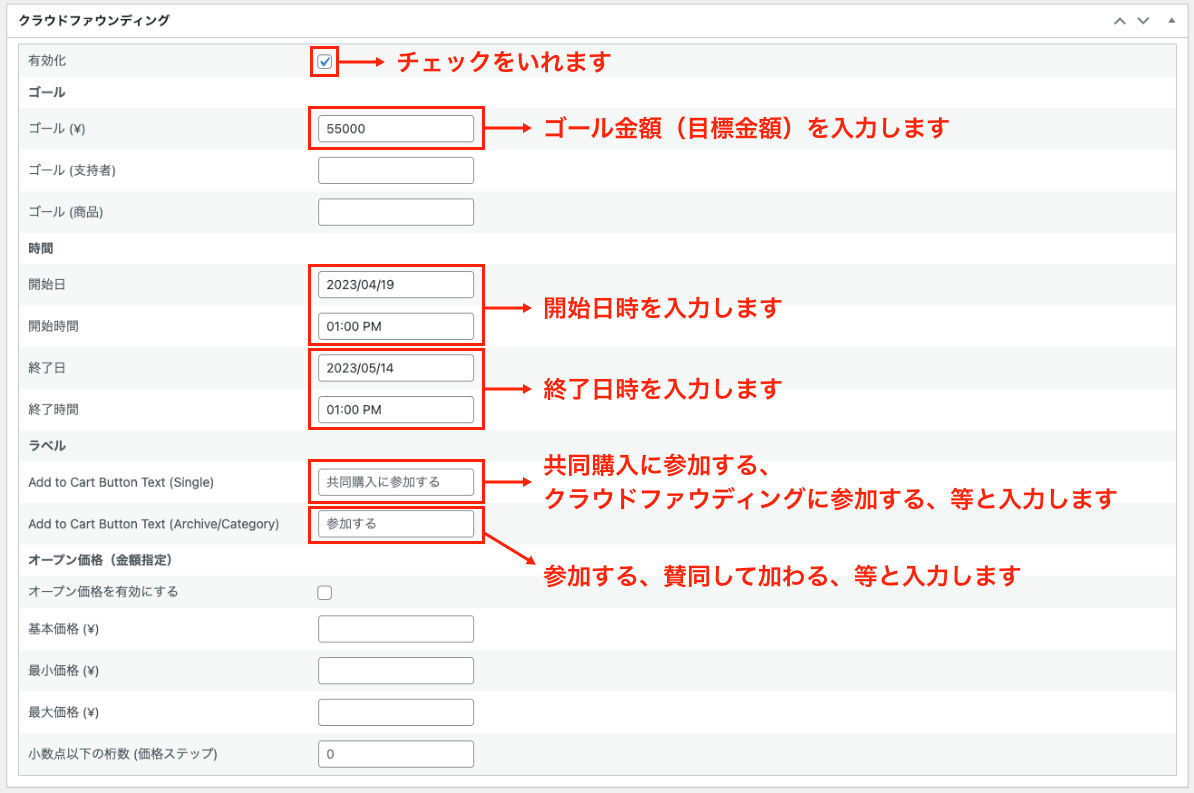Viewport: 1194px width, 793px height.
Task: Click the move panel up arrow
Action: pos(1120,20)
